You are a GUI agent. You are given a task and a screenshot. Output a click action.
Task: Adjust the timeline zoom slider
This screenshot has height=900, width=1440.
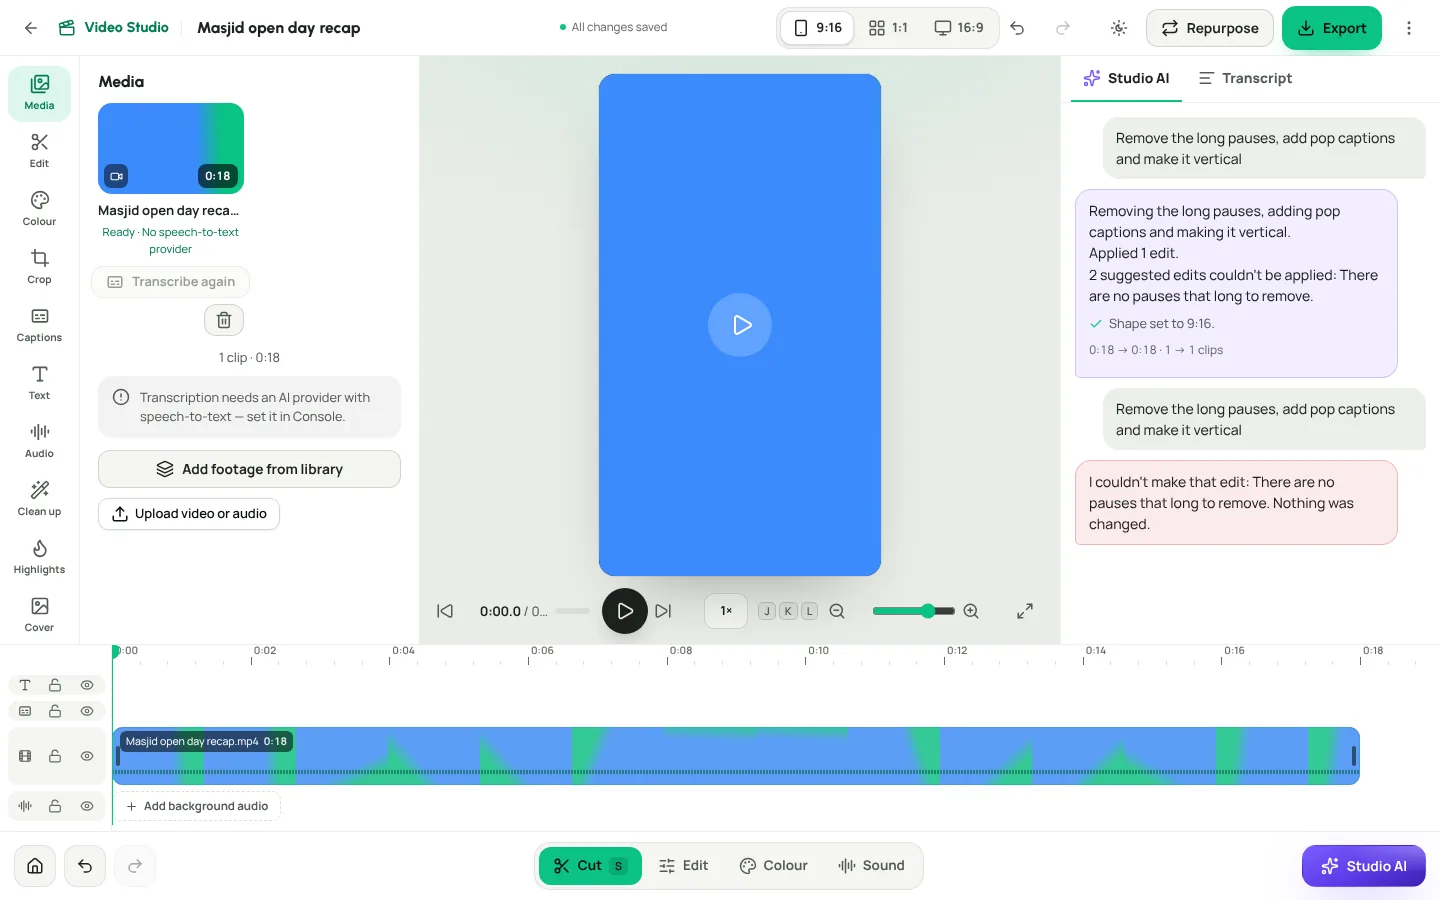(913, 611)
